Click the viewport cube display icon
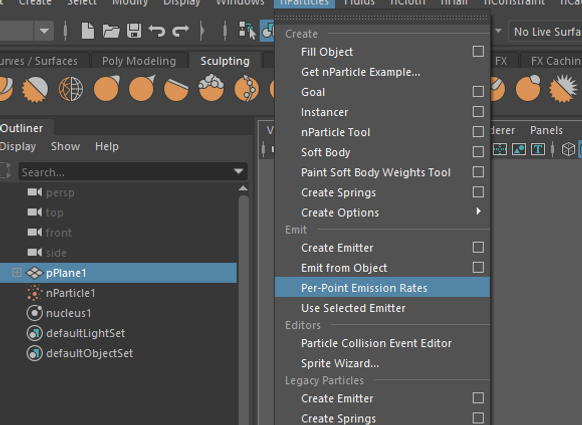 coord(568,149)
